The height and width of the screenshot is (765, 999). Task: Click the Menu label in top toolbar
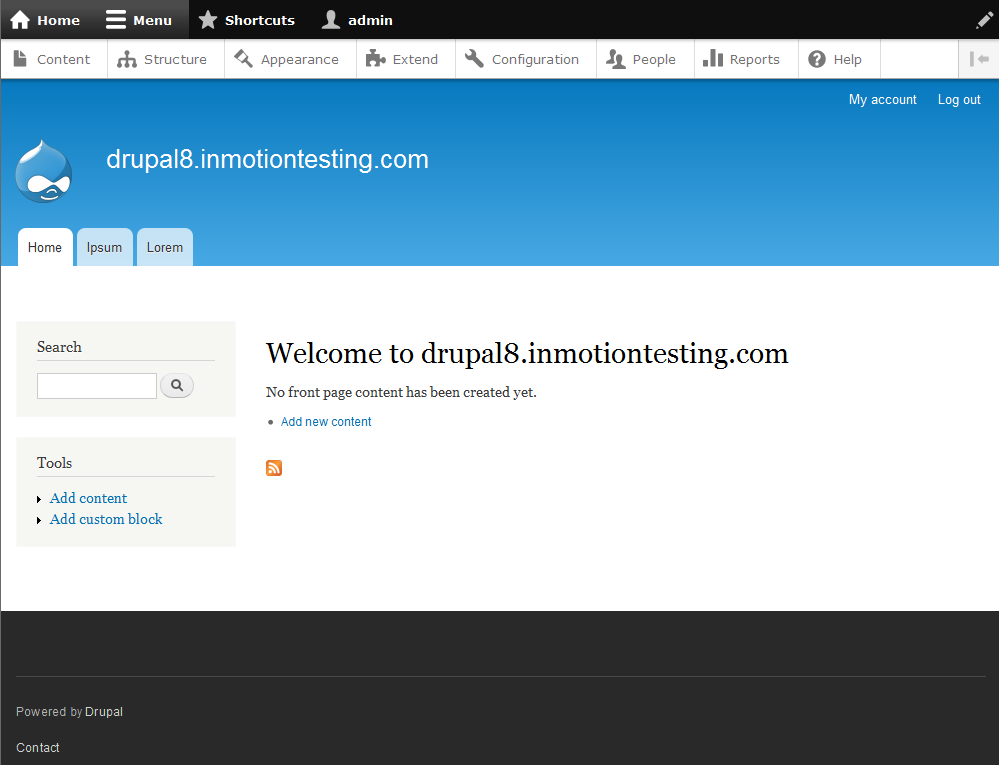(x=152, y=20)
